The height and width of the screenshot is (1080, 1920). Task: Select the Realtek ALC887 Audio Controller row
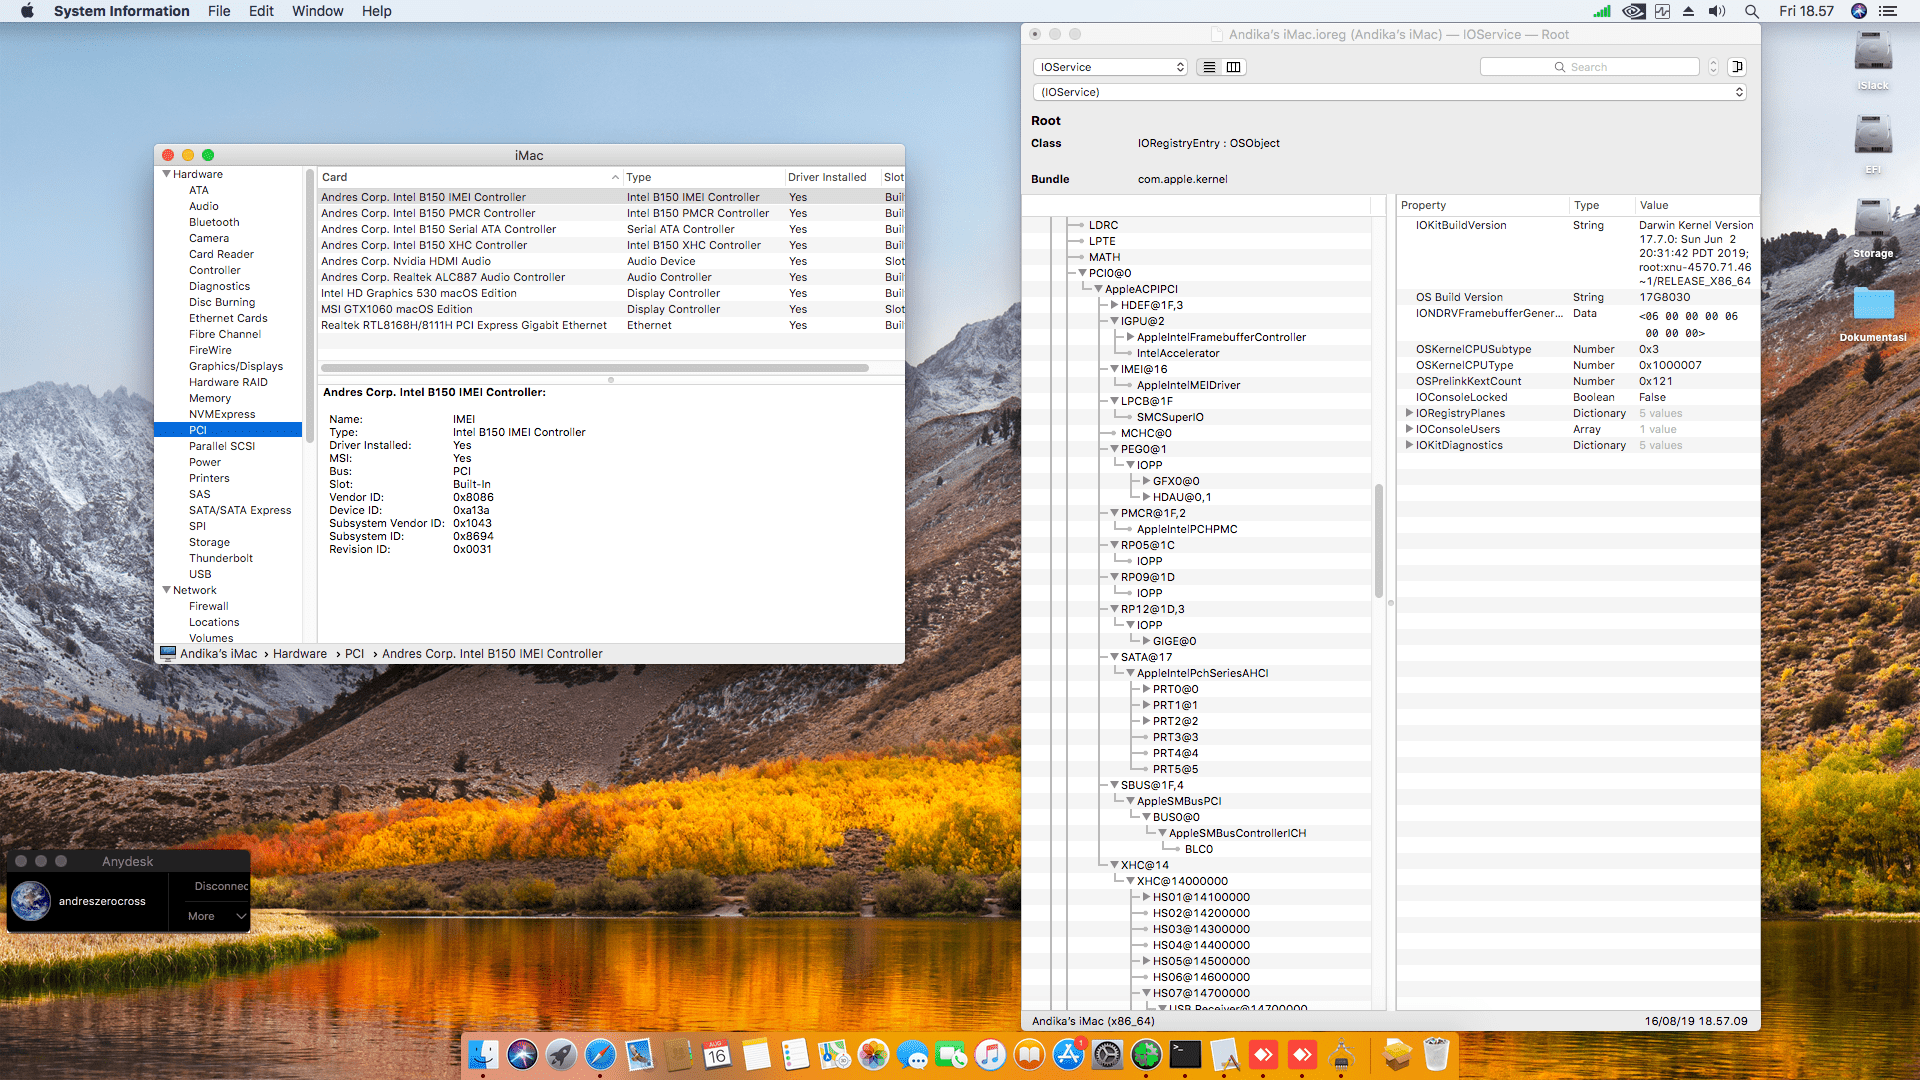[x=611, y=277]
